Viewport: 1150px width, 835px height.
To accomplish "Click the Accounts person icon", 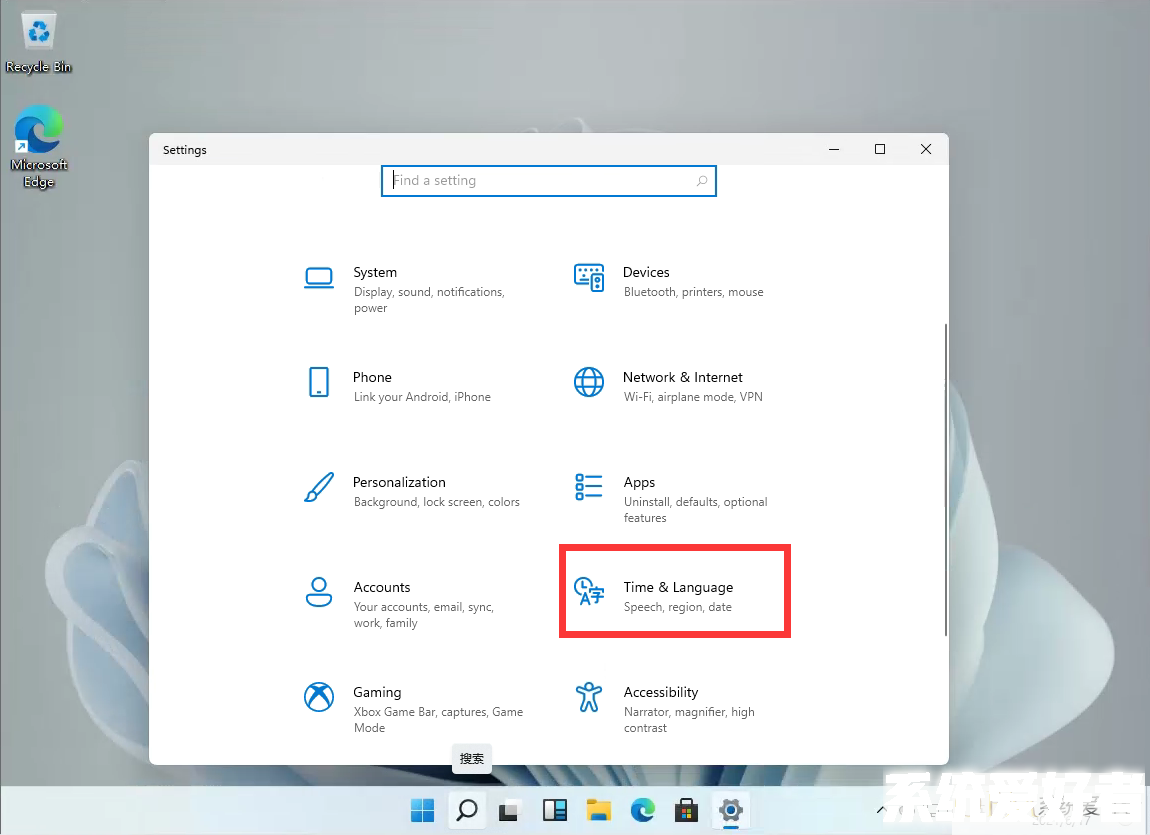I will coord(318,592).
